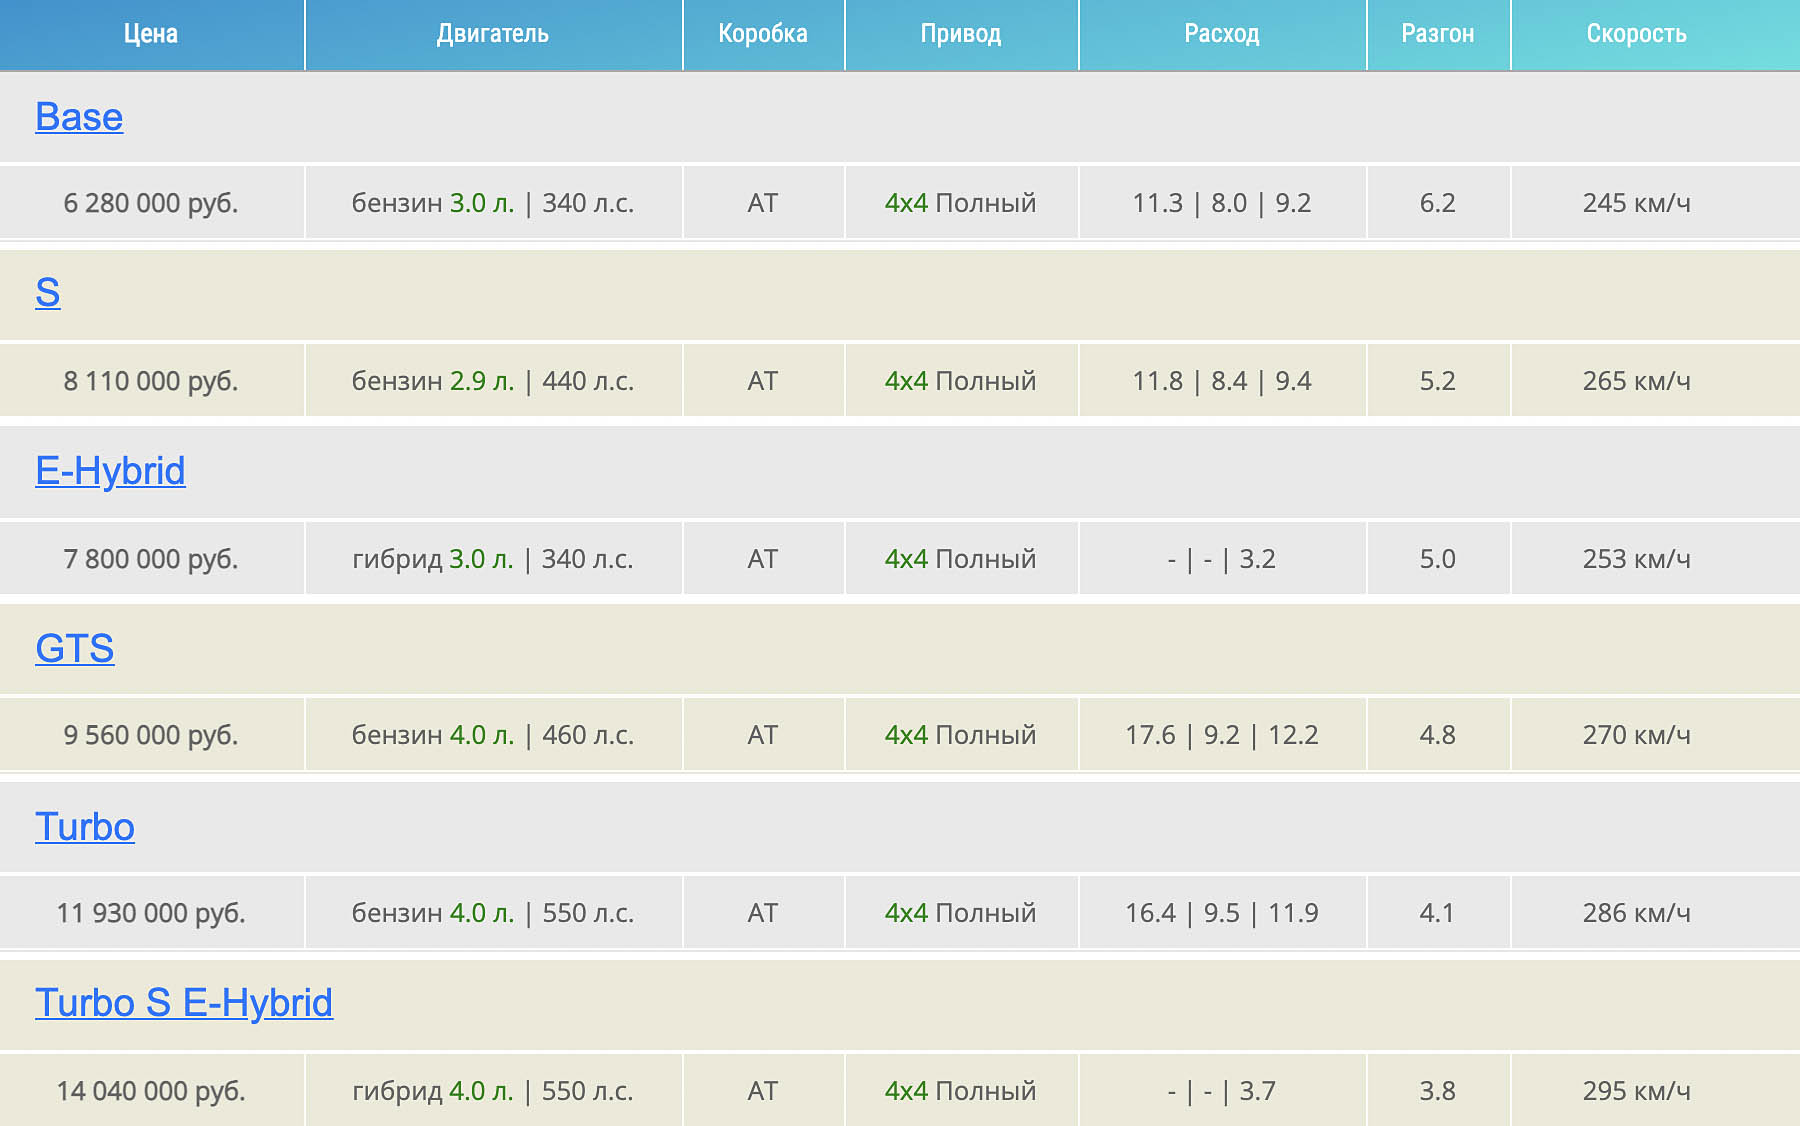
Task: Select the 14 040 000 руб. price cell
Action: tap(151, 1090)
